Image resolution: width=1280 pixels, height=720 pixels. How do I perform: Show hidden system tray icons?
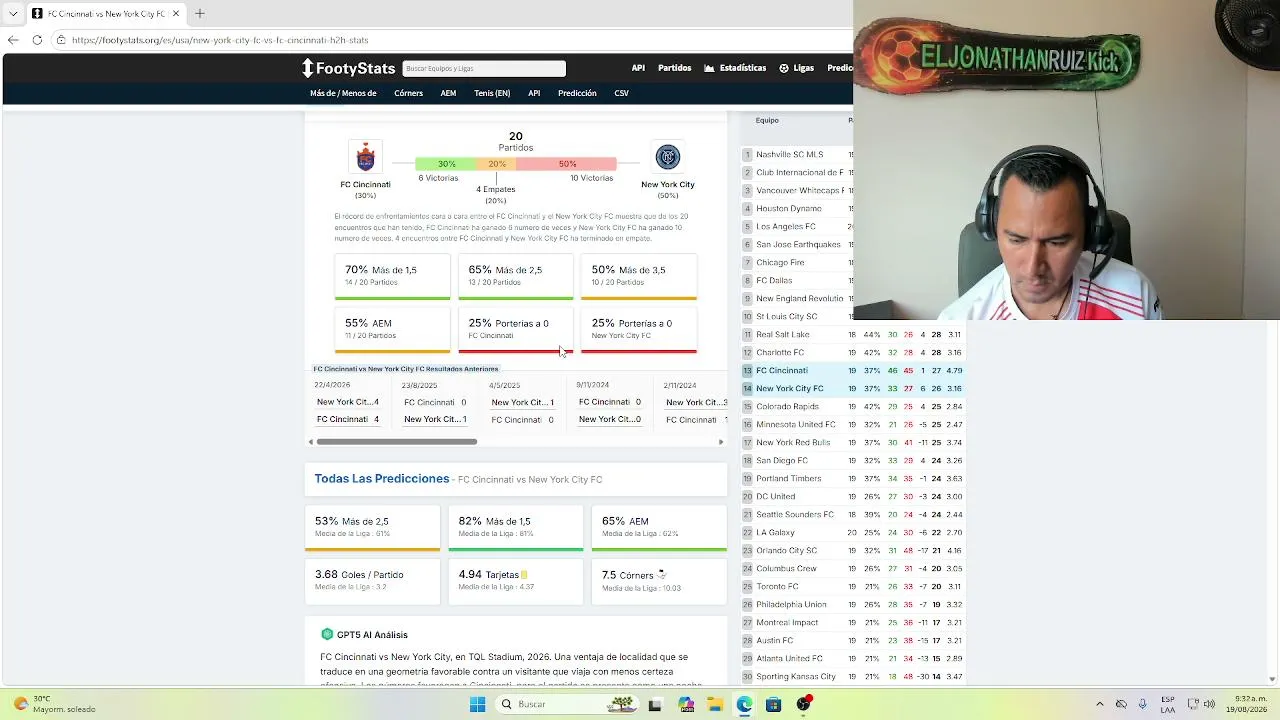[1100, 704]
